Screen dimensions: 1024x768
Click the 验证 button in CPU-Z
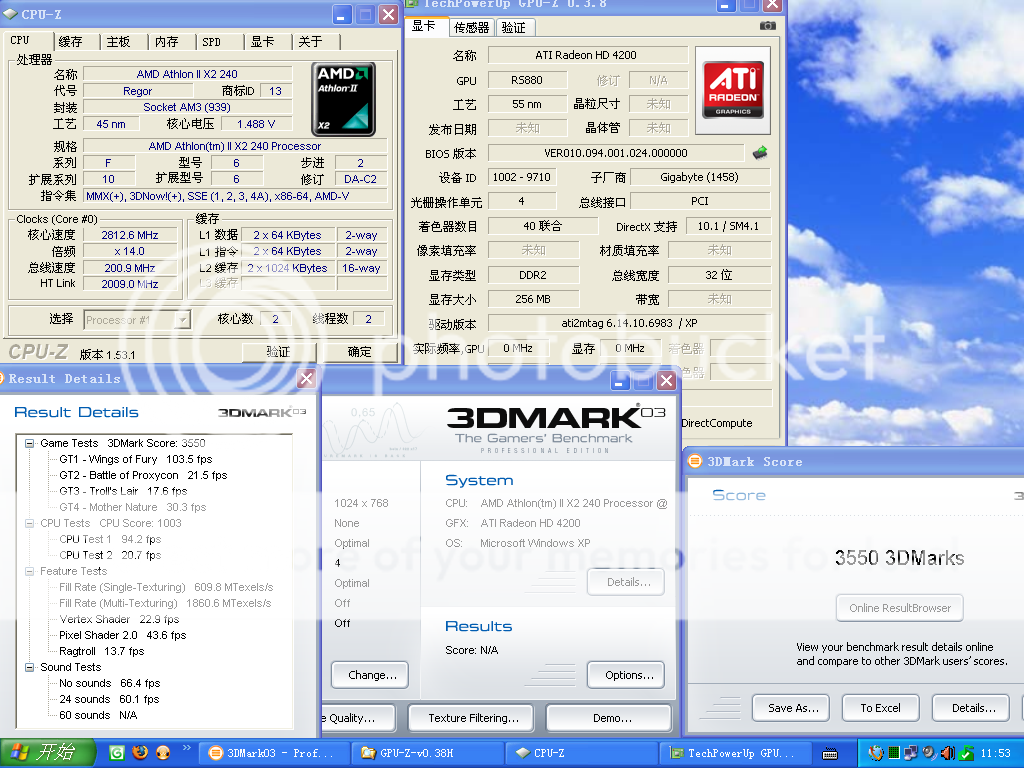point(278,352)
